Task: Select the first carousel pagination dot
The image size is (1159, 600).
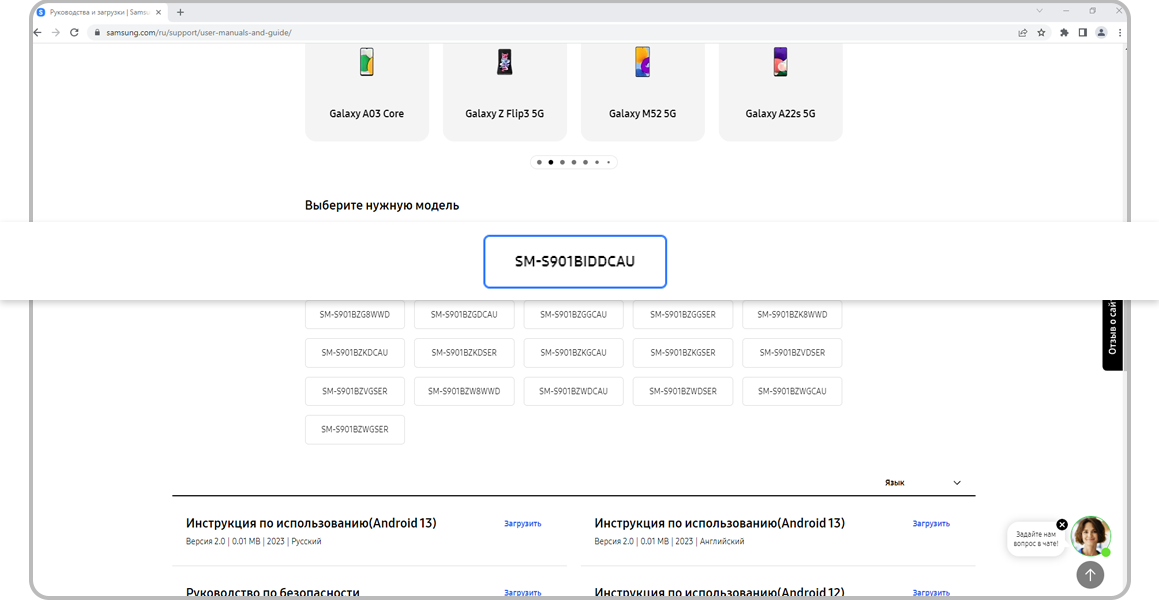Action: 539,163
